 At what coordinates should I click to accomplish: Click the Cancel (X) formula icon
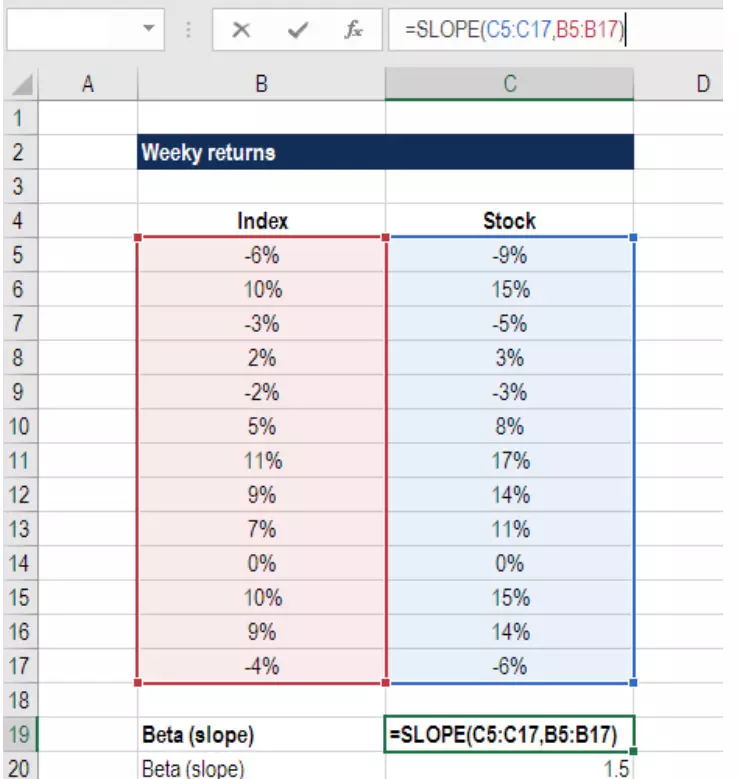point(241,30)
